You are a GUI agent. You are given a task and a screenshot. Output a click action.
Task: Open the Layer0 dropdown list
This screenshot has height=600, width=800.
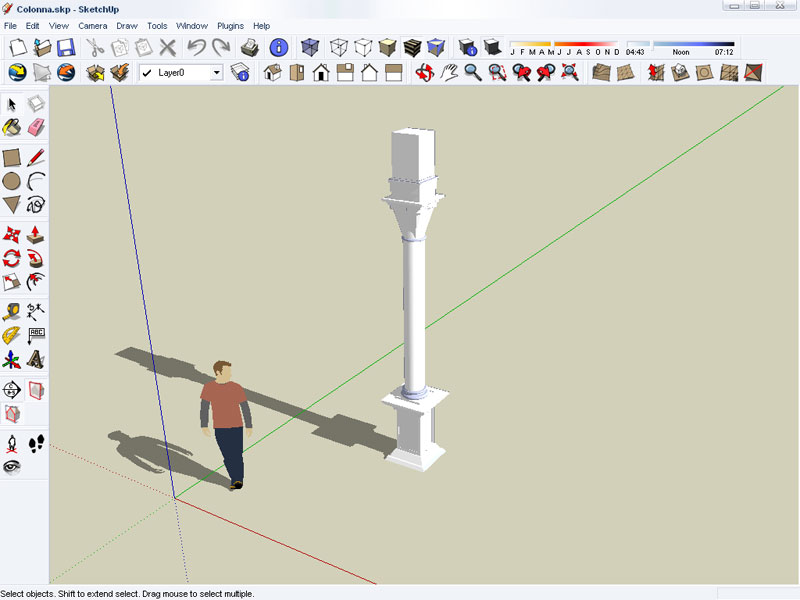(216, 73)
